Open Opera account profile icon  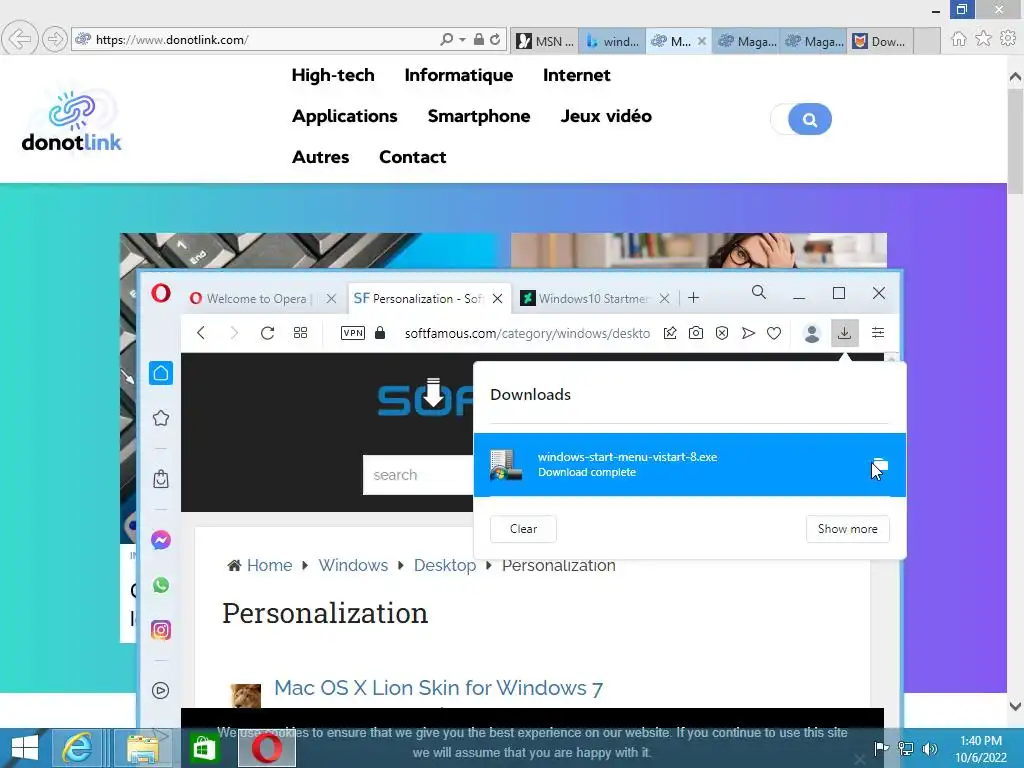click(x=812, y=333)
